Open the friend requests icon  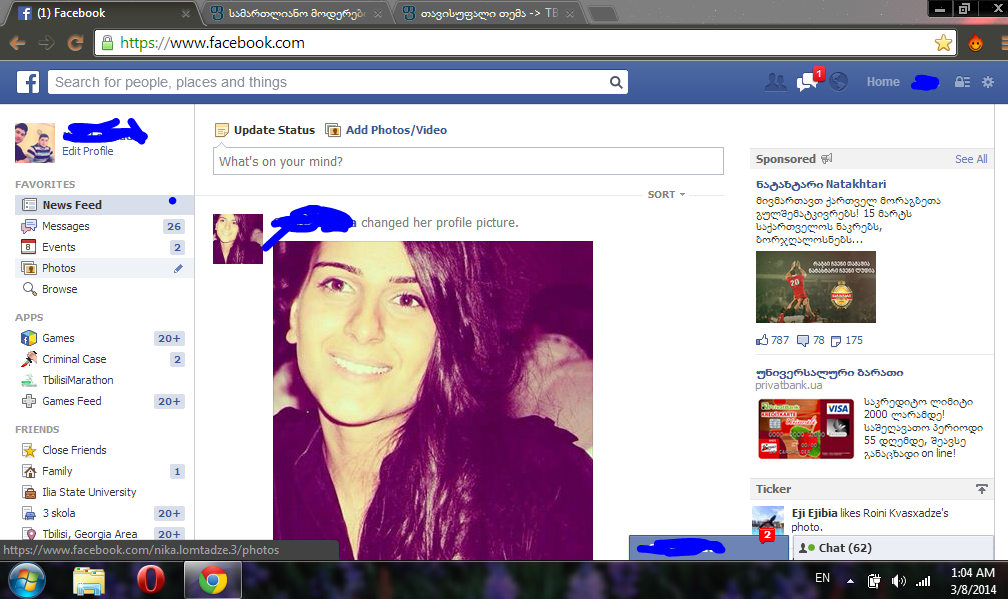[x=775, y=82]
